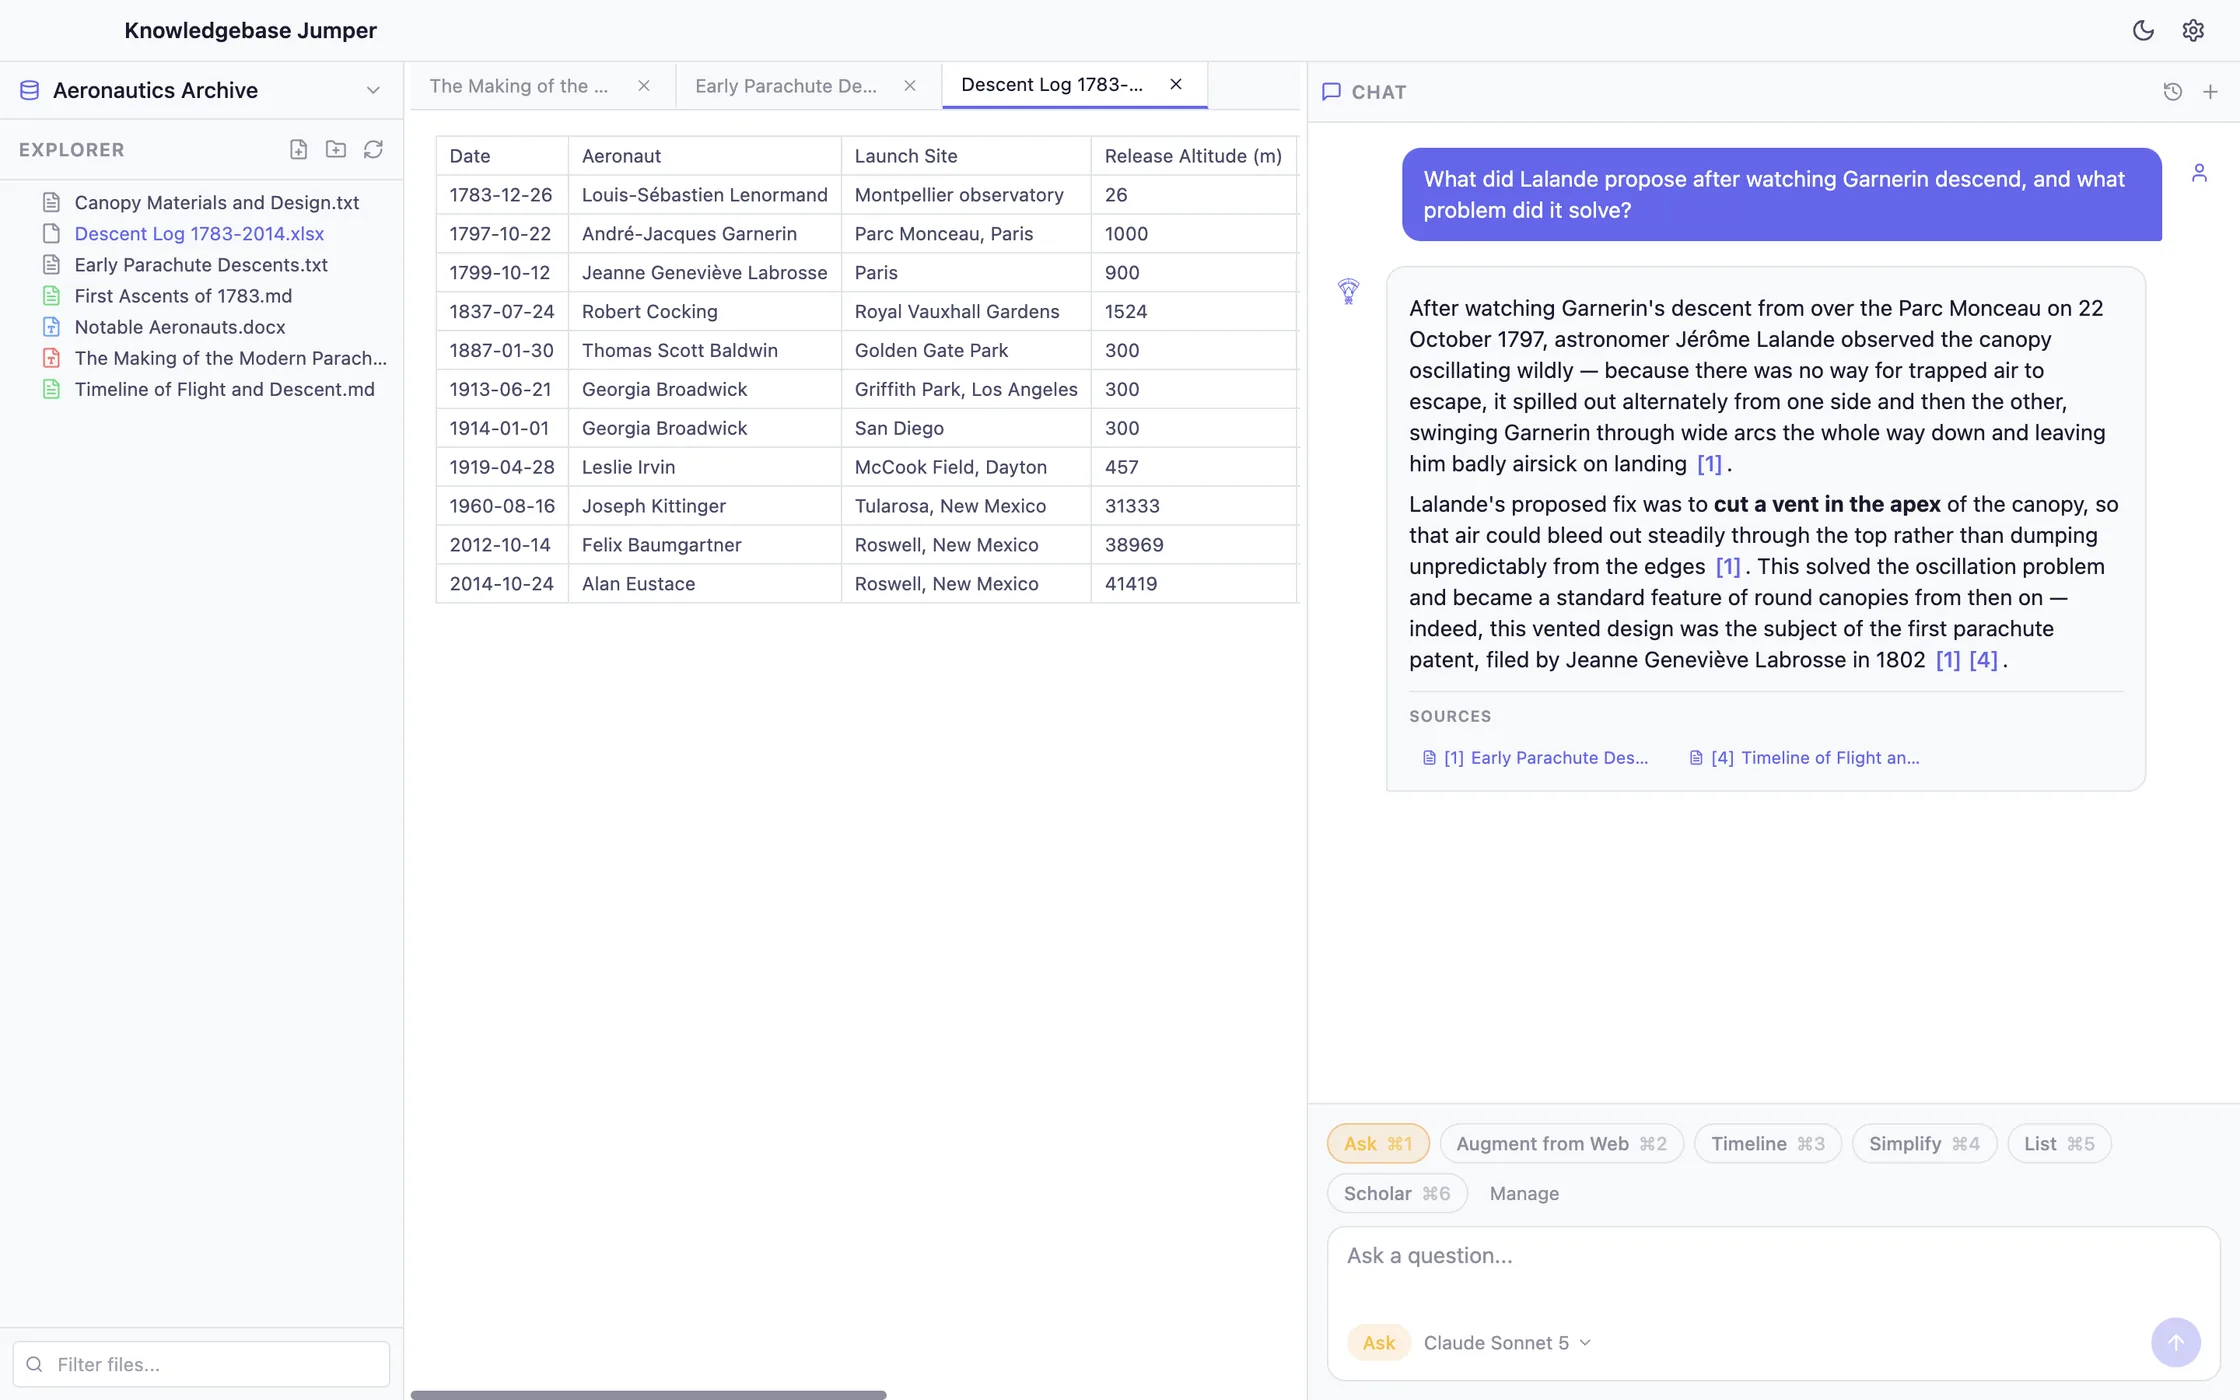Select the Royal Vauxhall Gardens cell

point(966,311)
